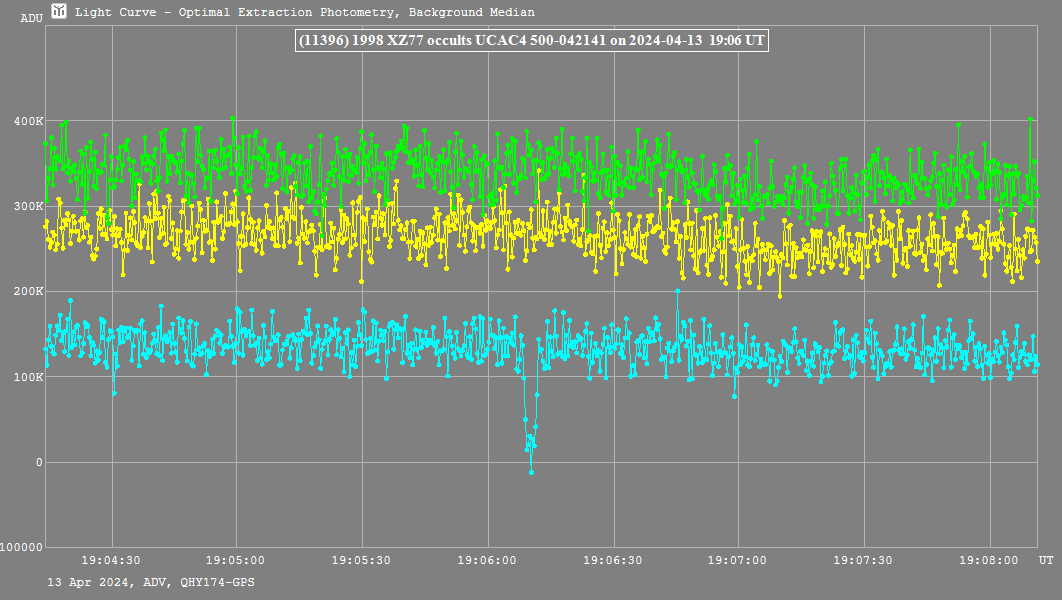Click the footer text 13 Apr 2024, ADV, QHY174-GPS
Image resolution: width=1062 pixels, height=600 pixels.
click(150, 581)
